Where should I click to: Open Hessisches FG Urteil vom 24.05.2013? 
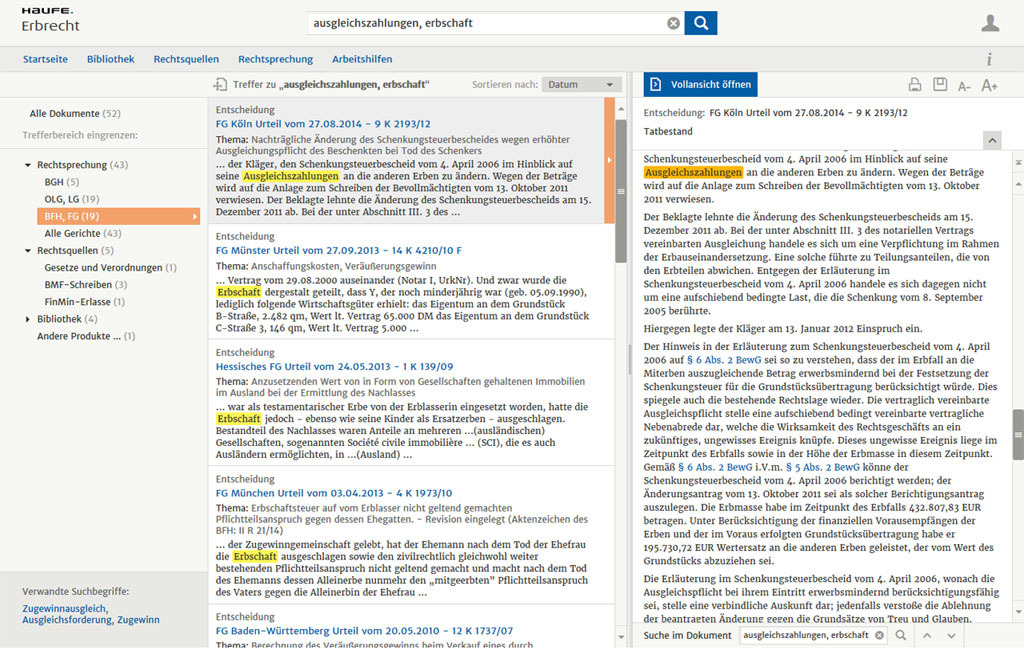point(334,366)
